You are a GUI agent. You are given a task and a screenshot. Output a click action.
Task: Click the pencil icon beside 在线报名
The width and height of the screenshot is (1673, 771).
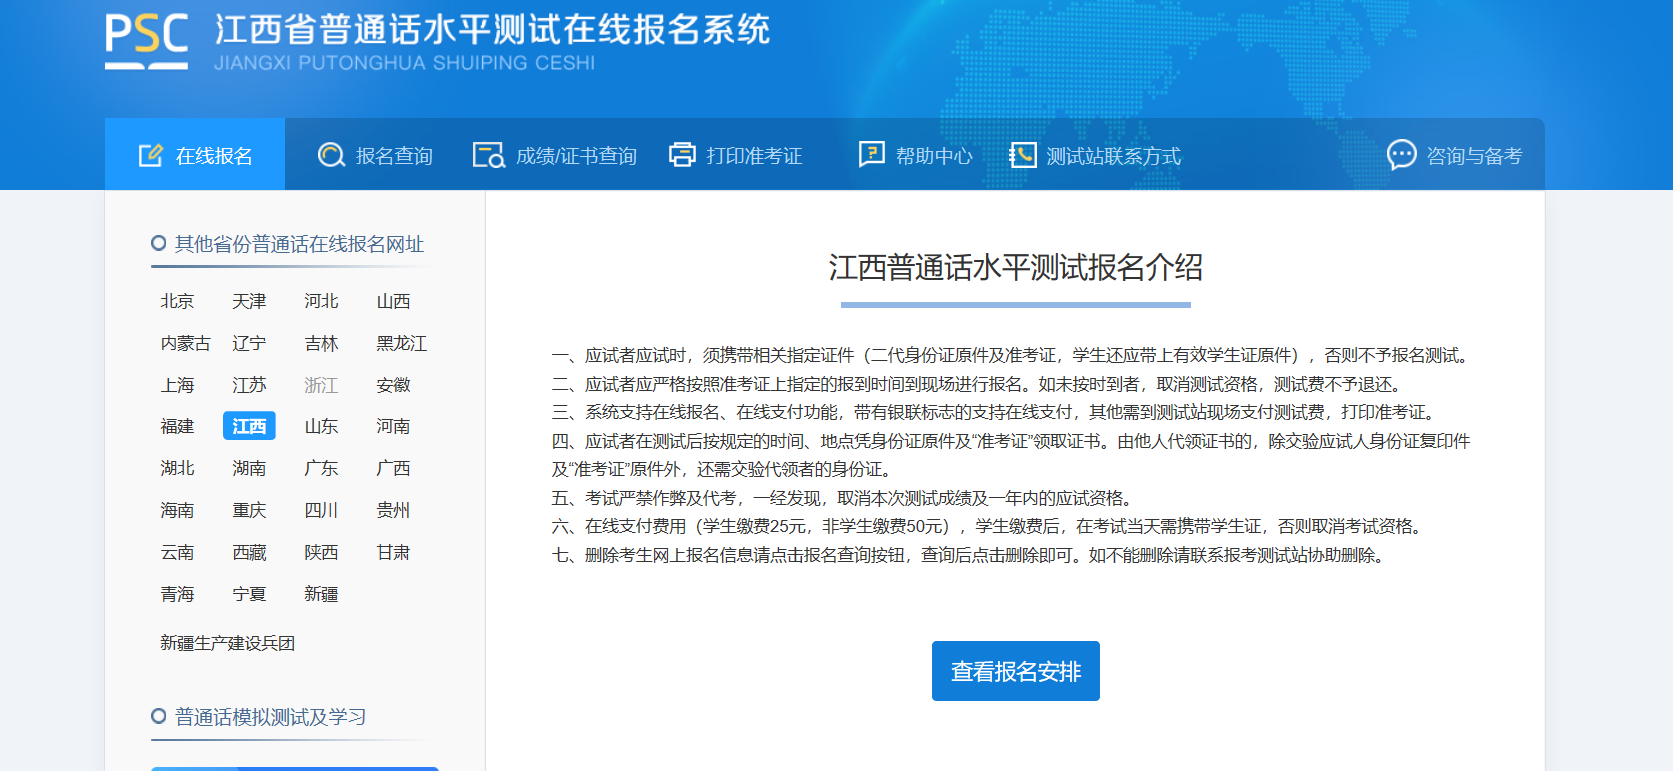pos(150,155)
